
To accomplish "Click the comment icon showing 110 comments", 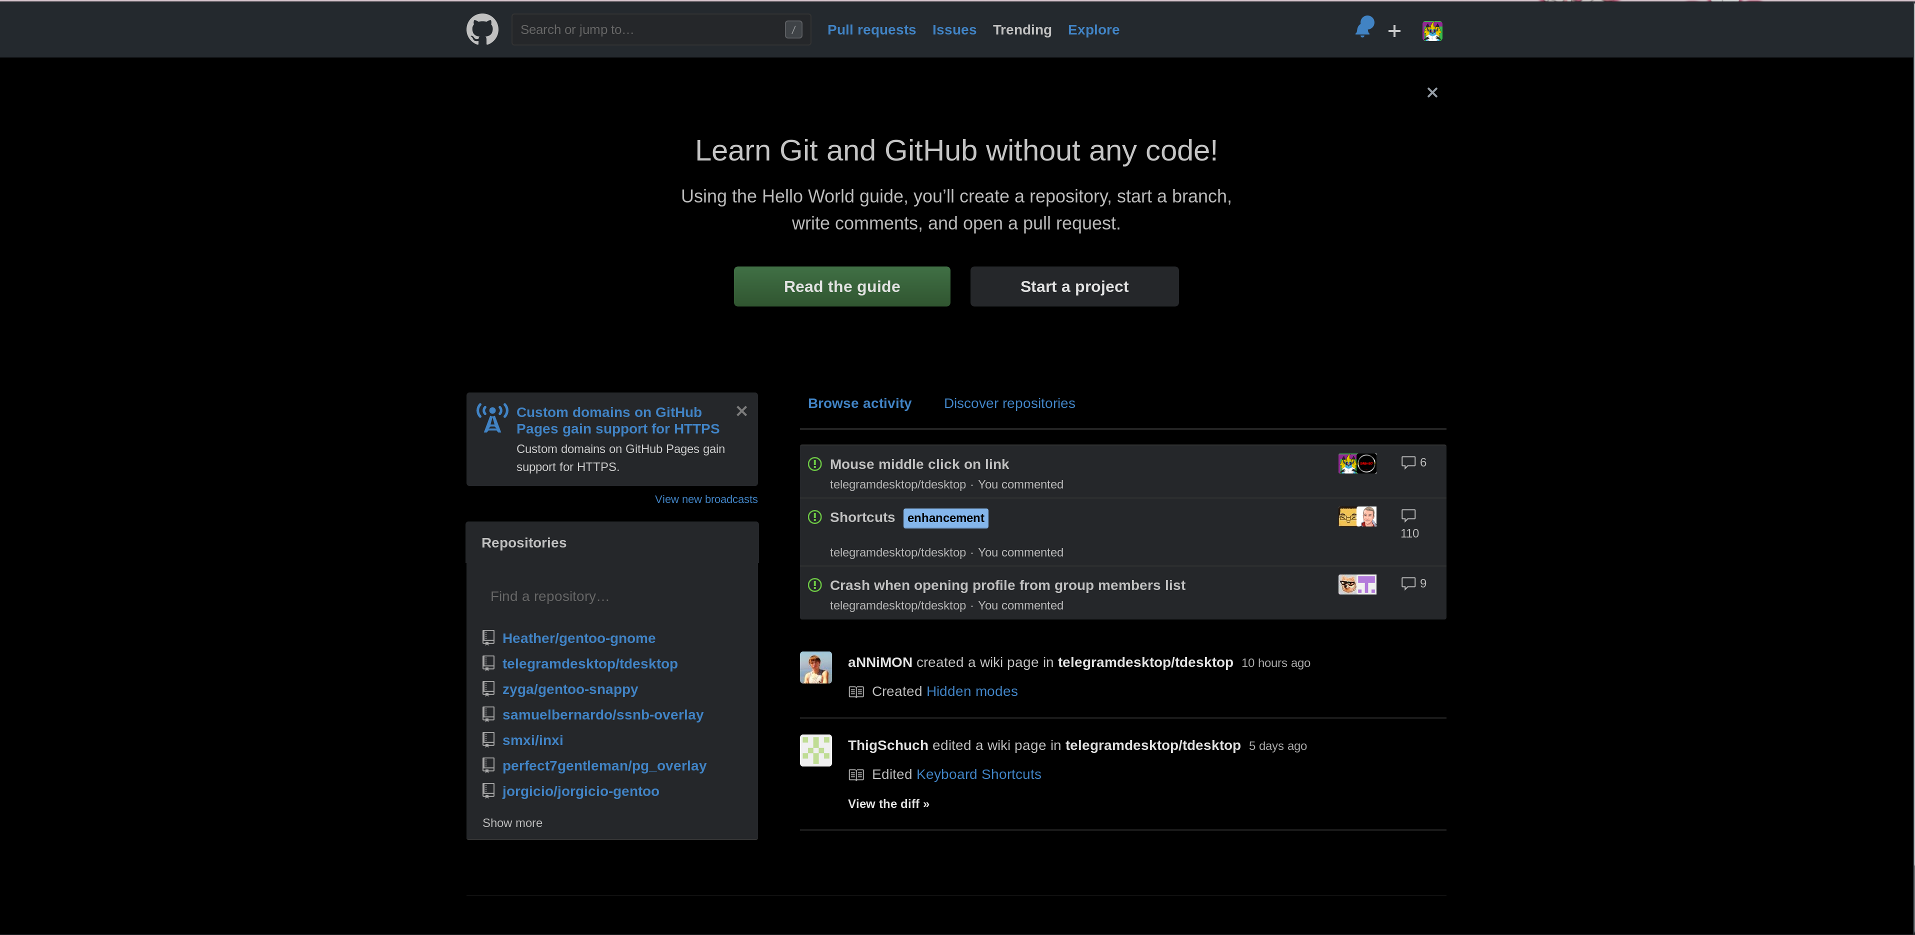I will click(x=1408, y=524).
